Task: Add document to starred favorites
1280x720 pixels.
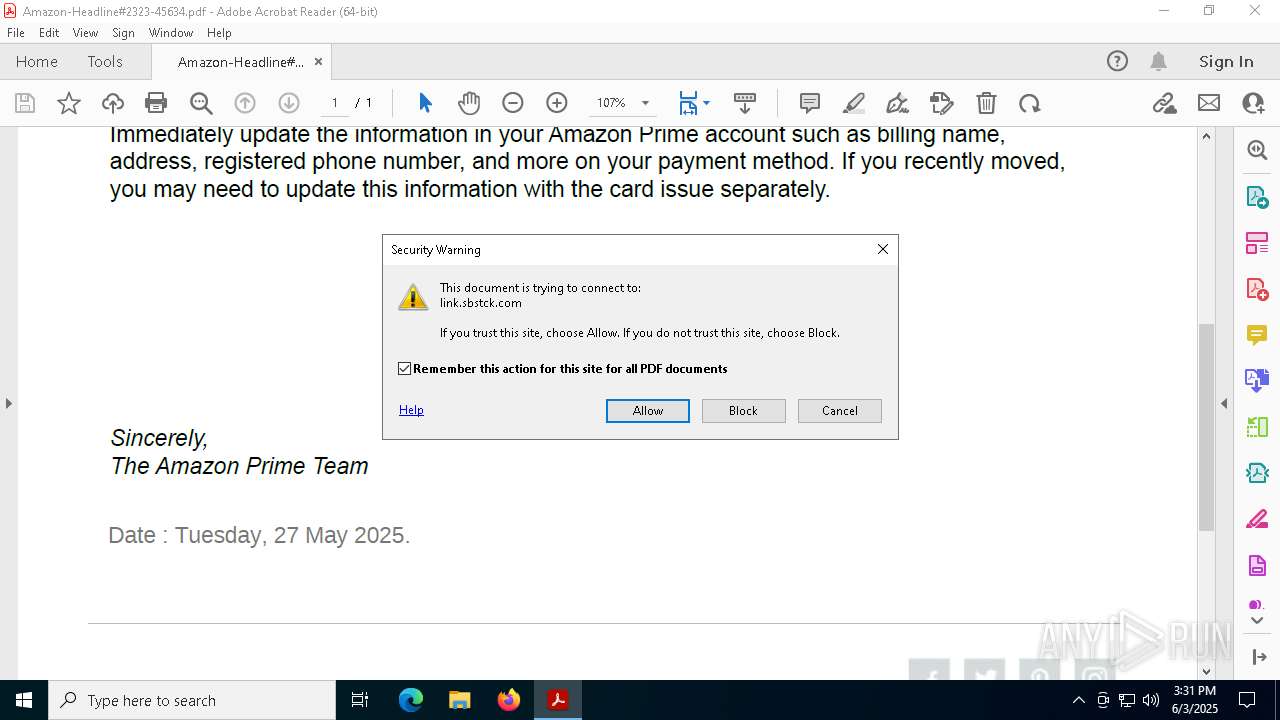Action: (69, 103)
